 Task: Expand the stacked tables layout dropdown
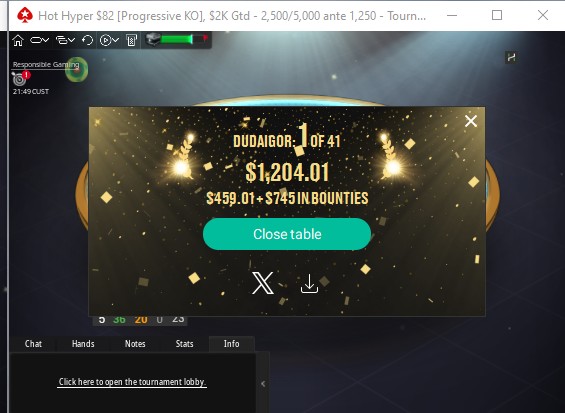pyautogui.click(x=65, y=40)
